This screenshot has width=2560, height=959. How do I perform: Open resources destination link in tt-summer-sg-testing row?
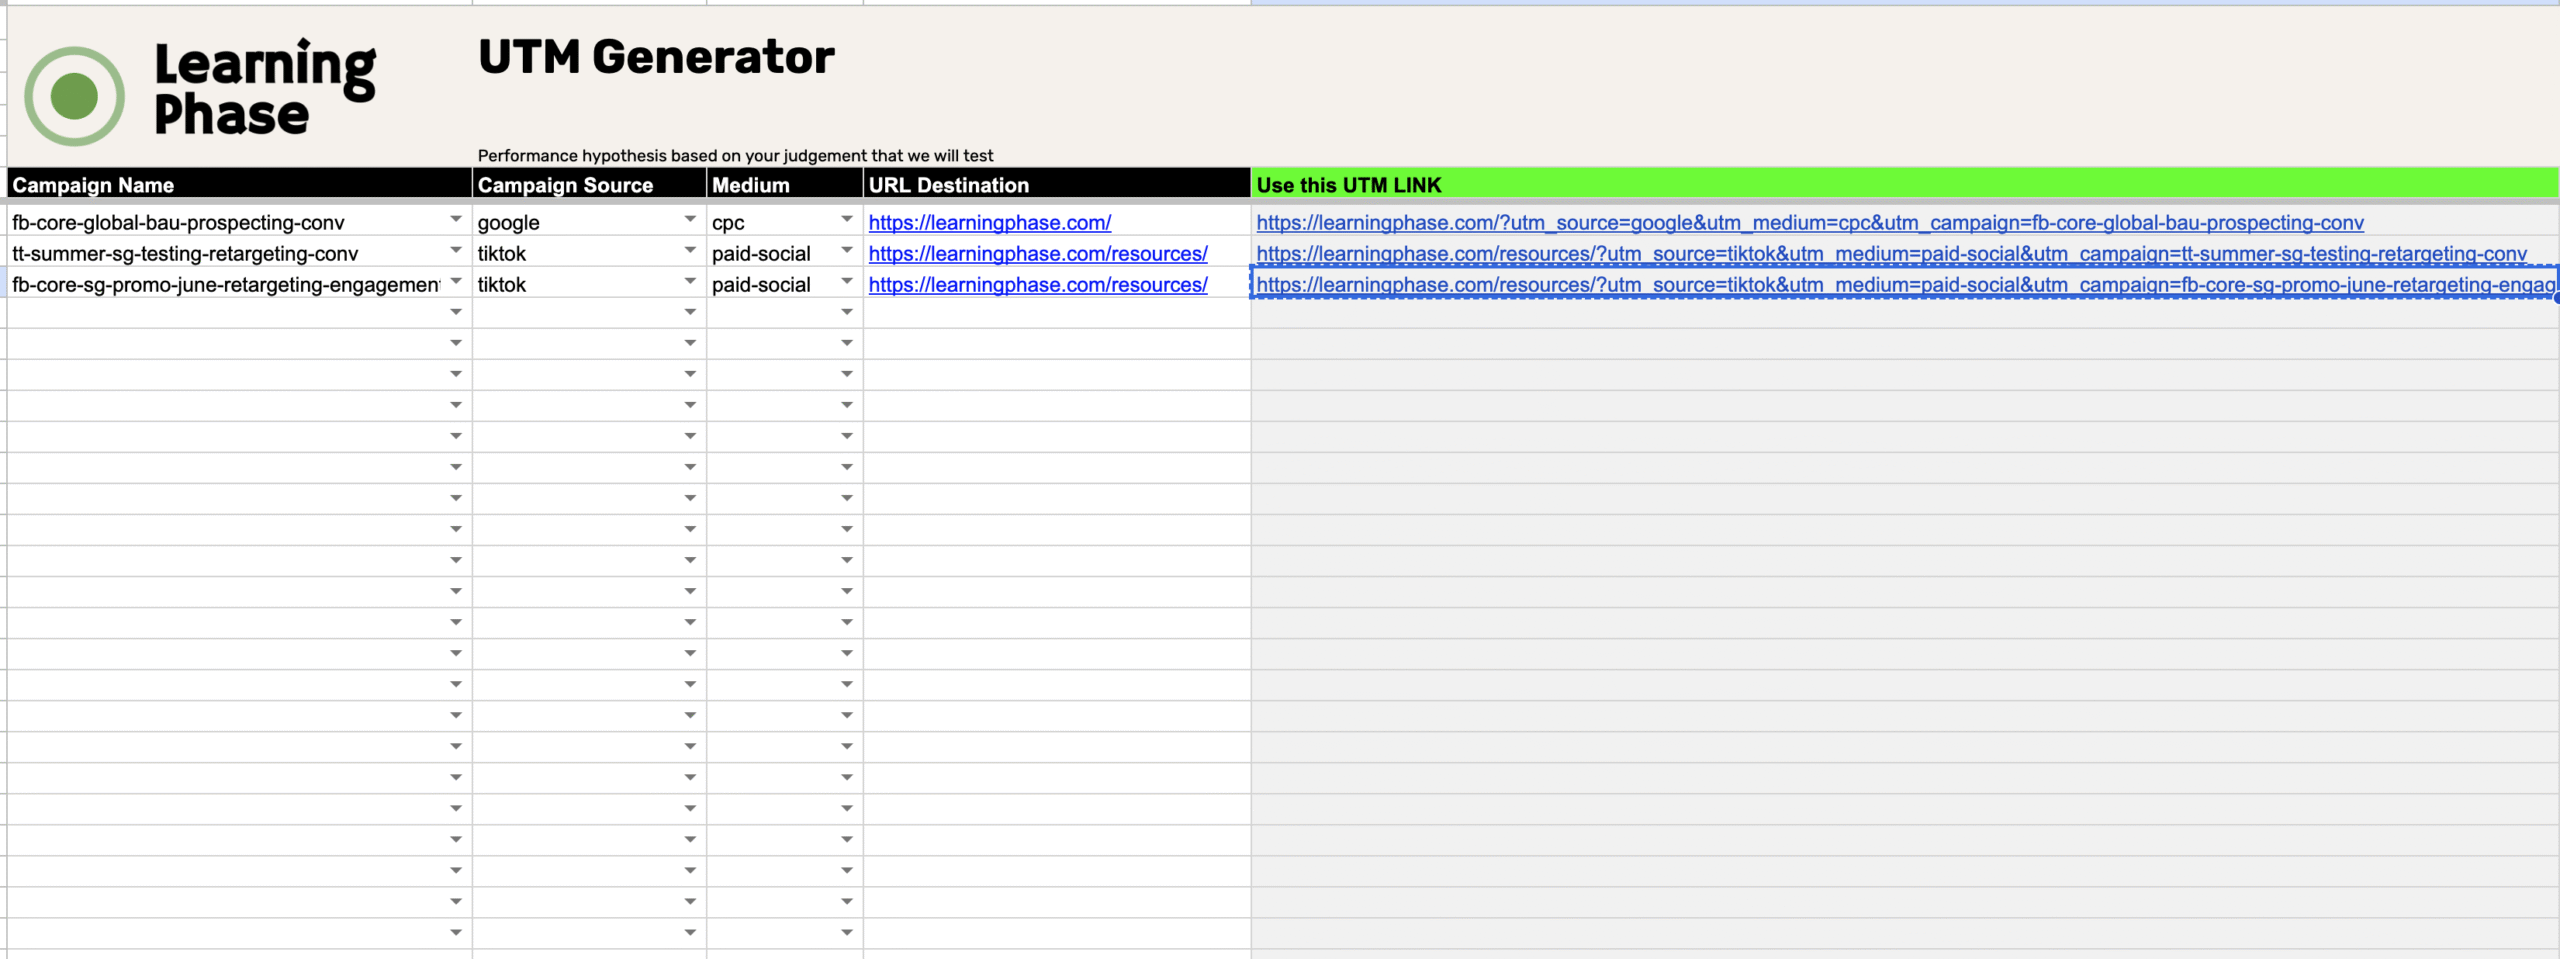tap(1038, 253)
